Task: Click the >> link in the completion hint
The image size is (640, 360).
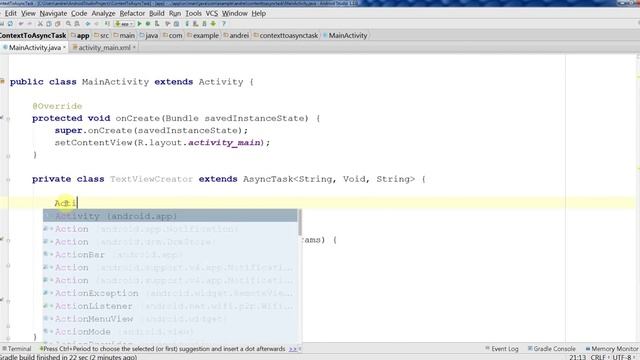Action: [293, 349]
